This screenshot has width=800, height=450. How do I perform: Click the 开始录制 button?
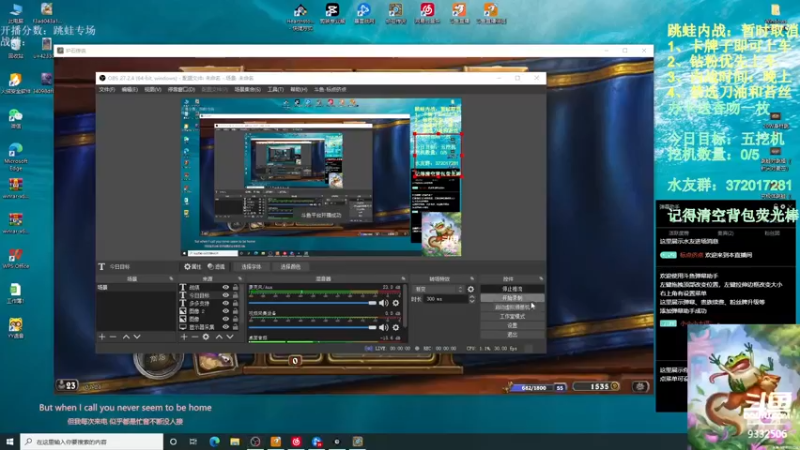point(512,298)
